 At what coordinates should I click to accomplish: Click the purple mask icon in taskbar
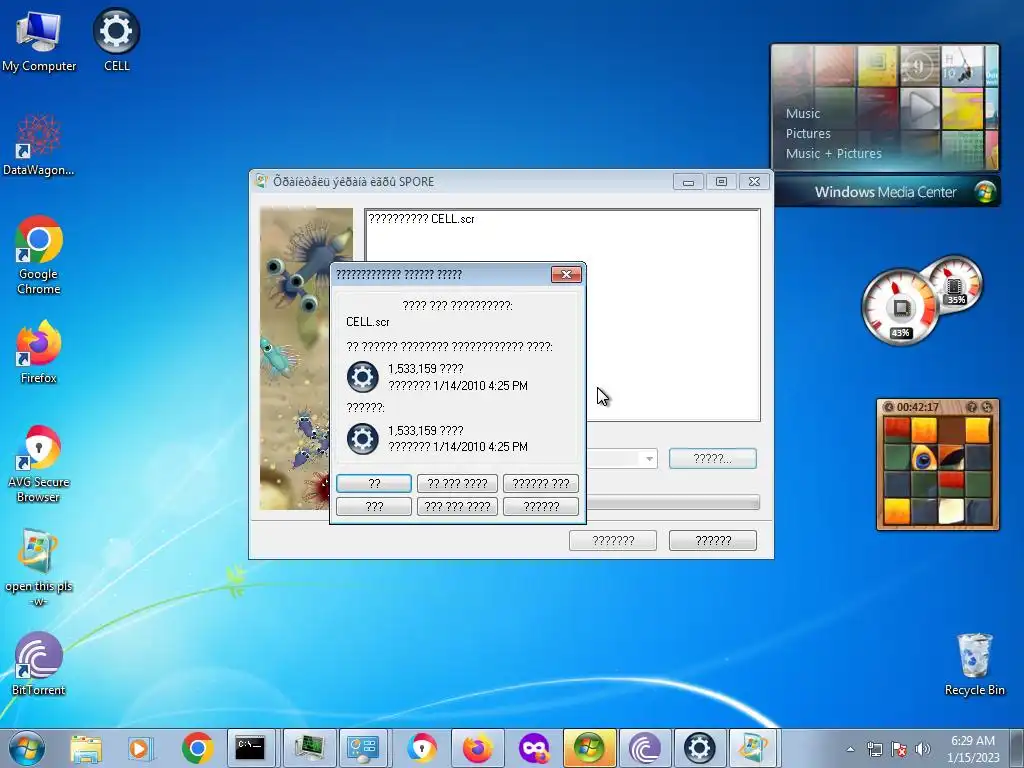[534, 748]
